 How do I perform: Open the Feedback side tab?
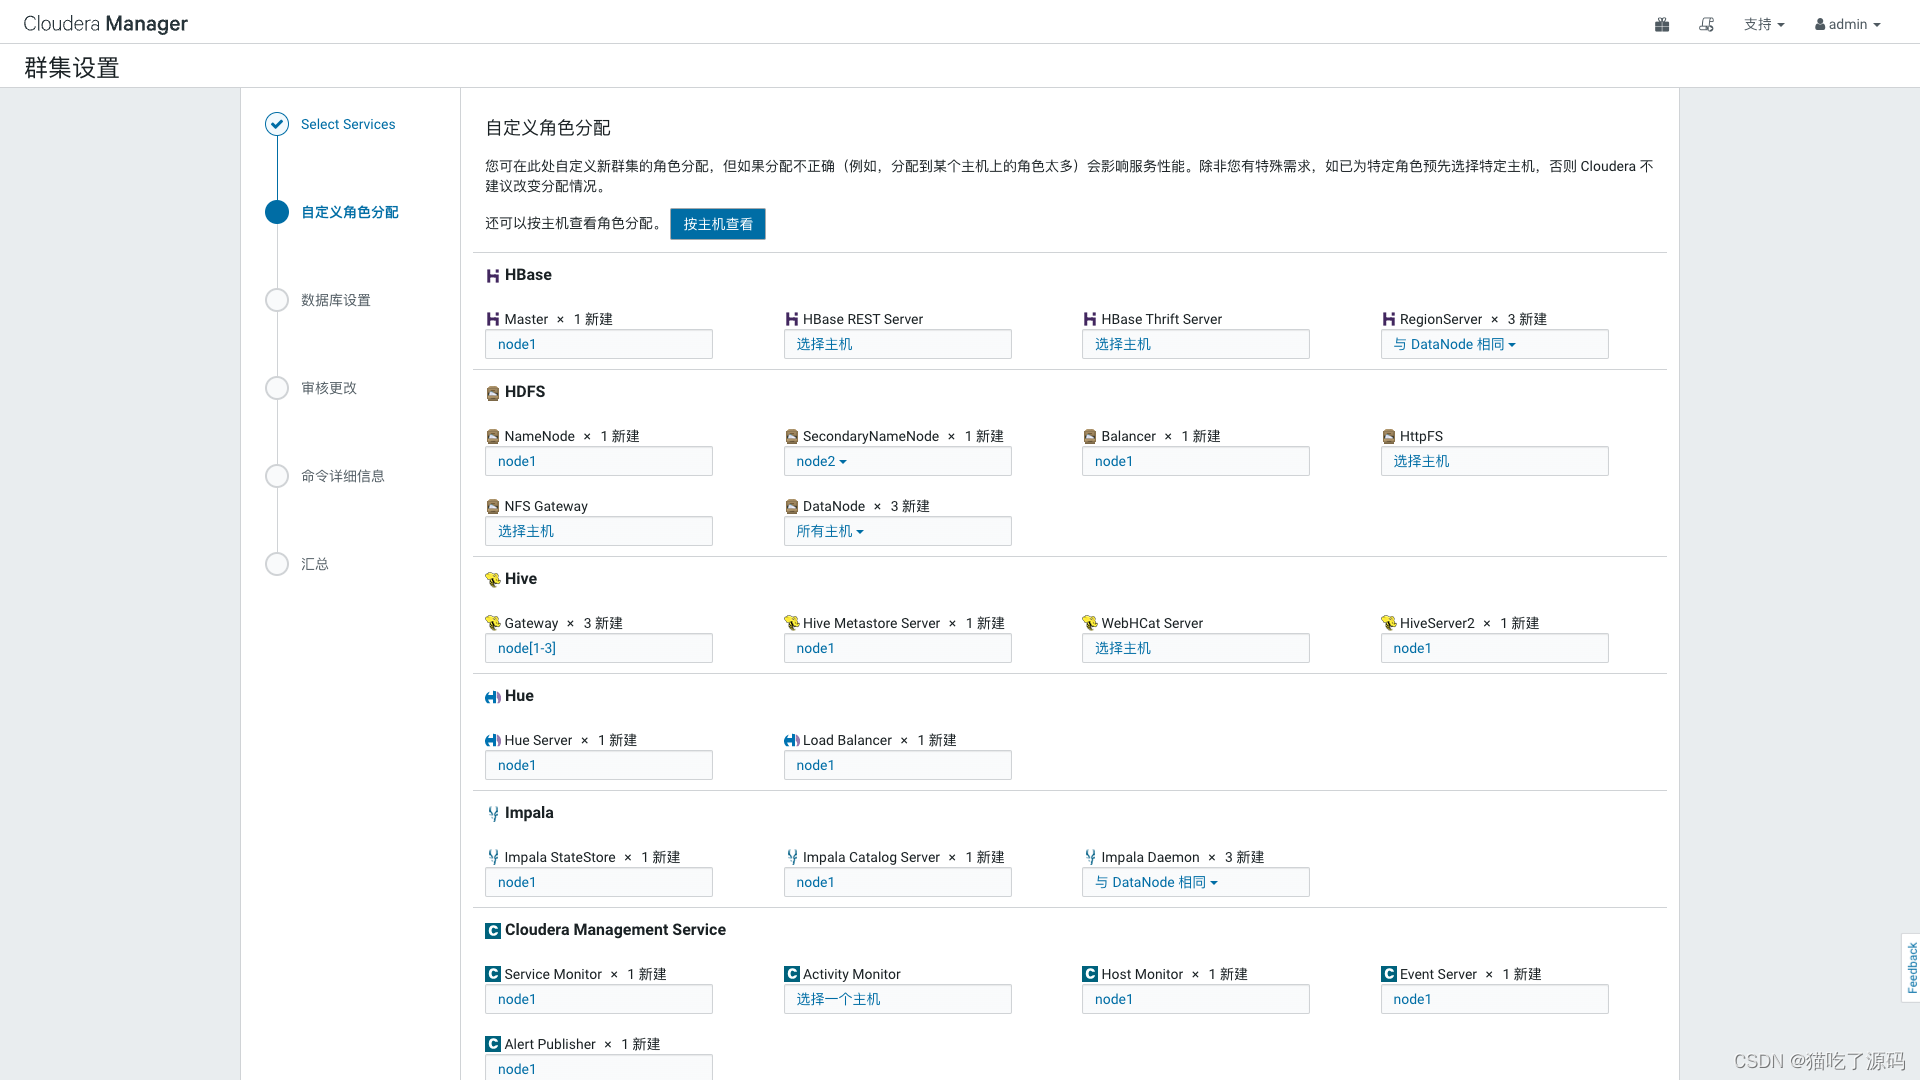point(1911,967)
